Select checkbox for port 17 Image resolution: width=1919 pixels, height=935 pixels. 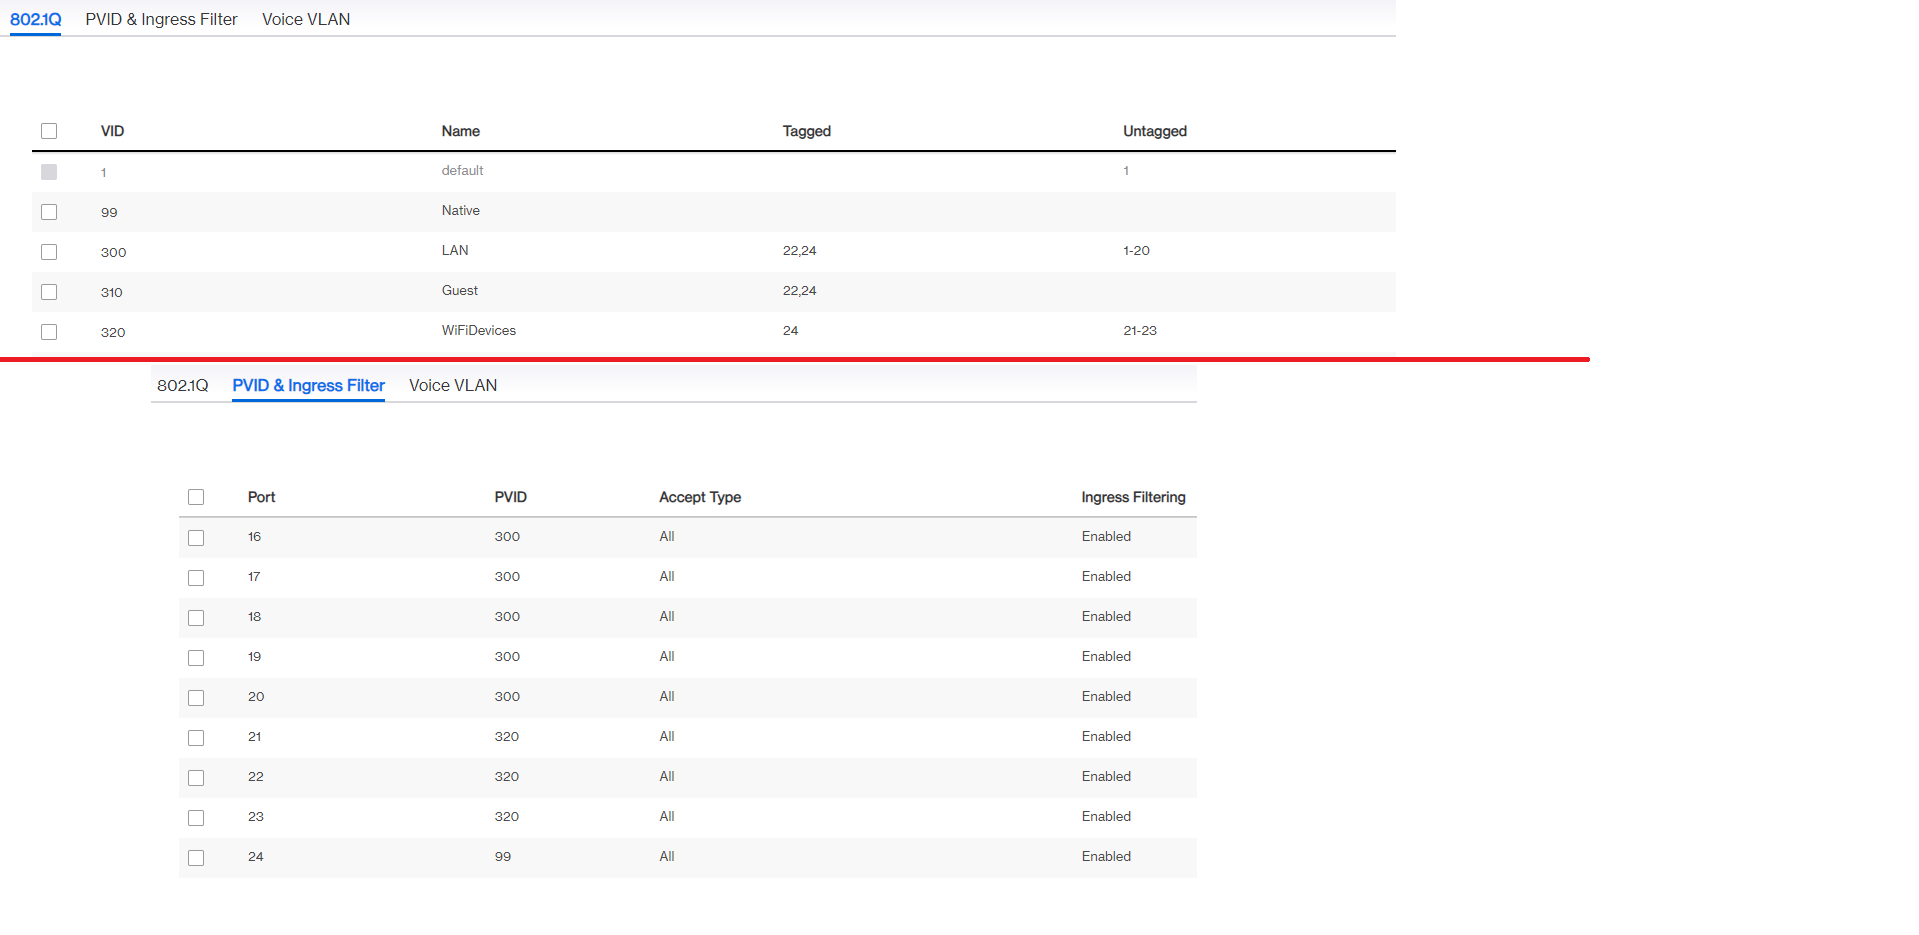coord(196,578)
